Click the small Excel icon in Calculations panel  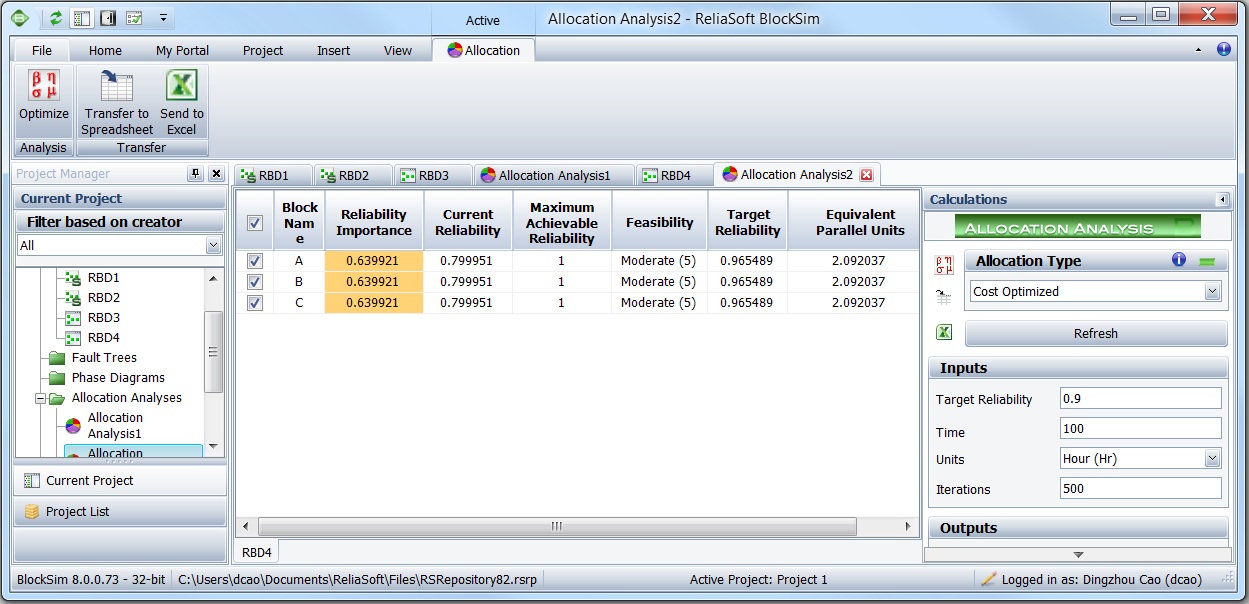pos(944,332)
